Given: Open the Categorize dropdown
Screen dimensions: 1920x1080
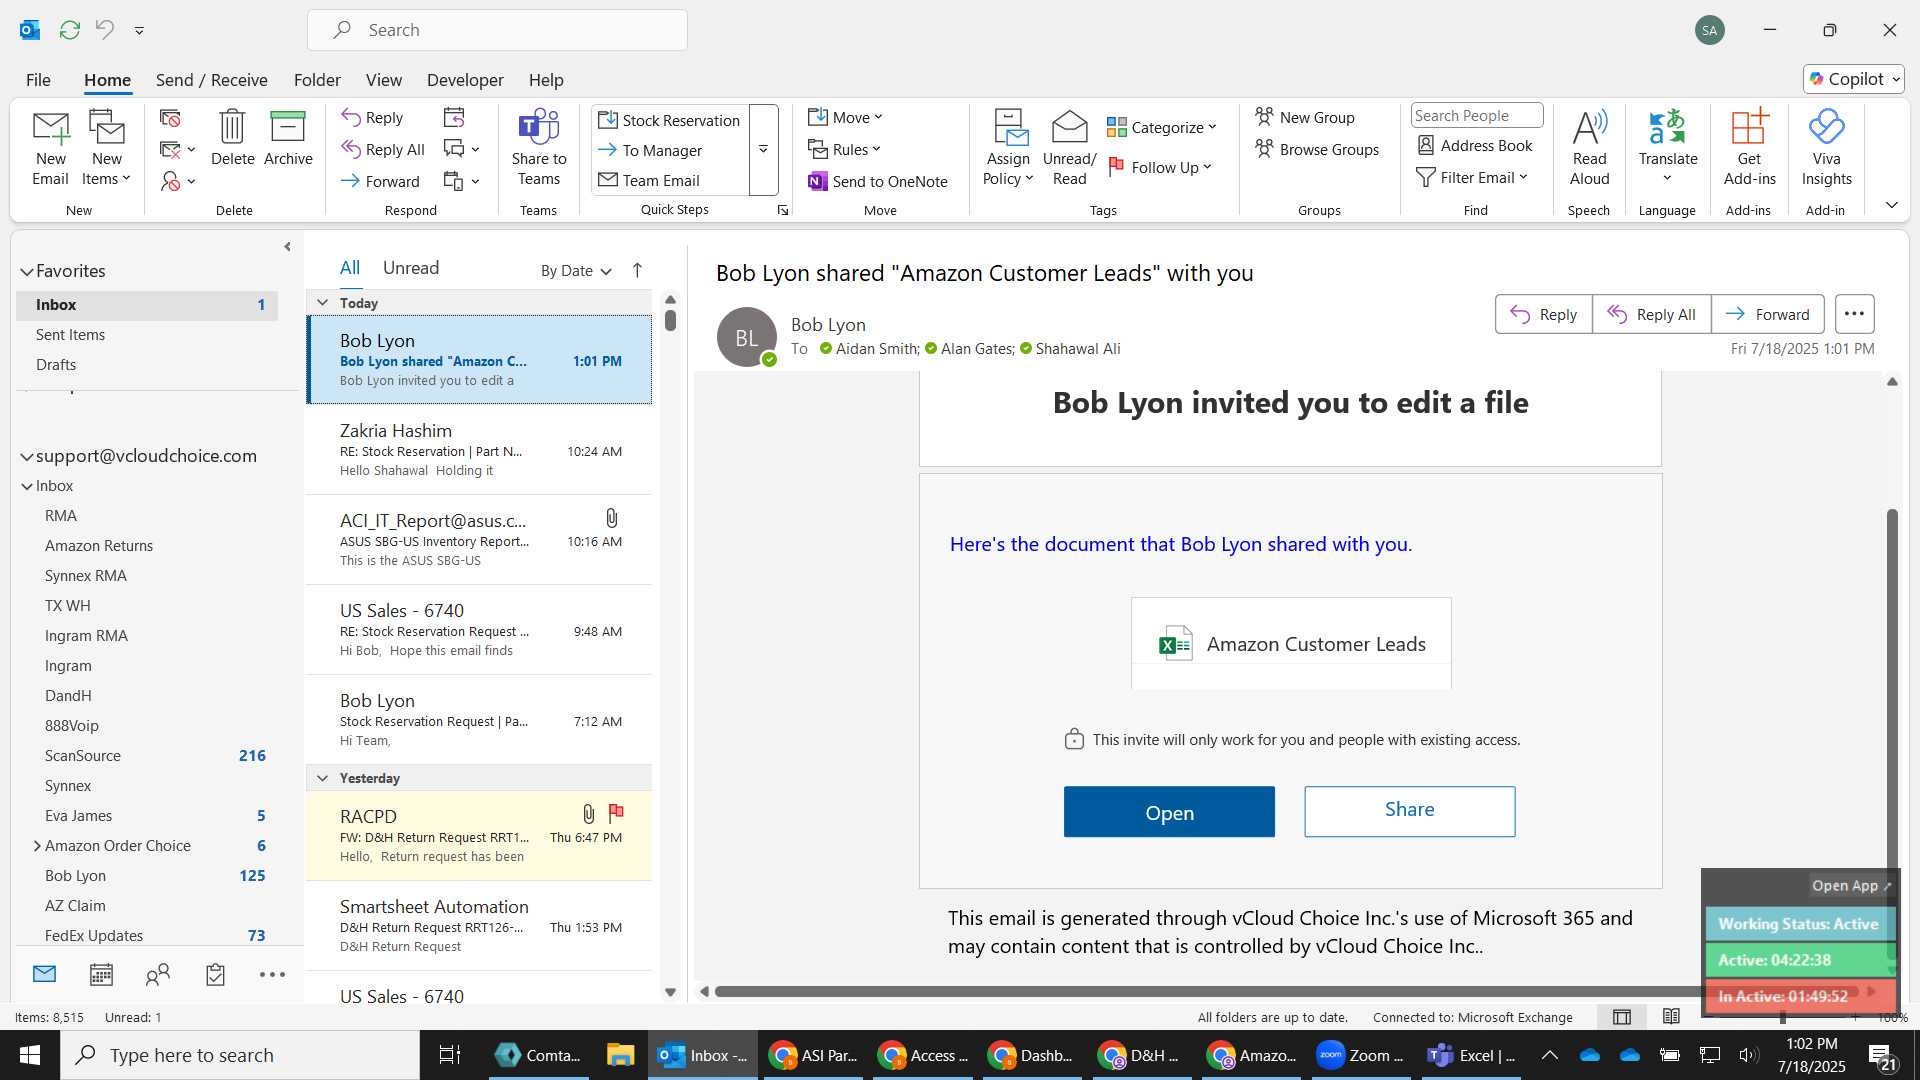Looking at the screenshot, I should click(x=1161, y=127).
